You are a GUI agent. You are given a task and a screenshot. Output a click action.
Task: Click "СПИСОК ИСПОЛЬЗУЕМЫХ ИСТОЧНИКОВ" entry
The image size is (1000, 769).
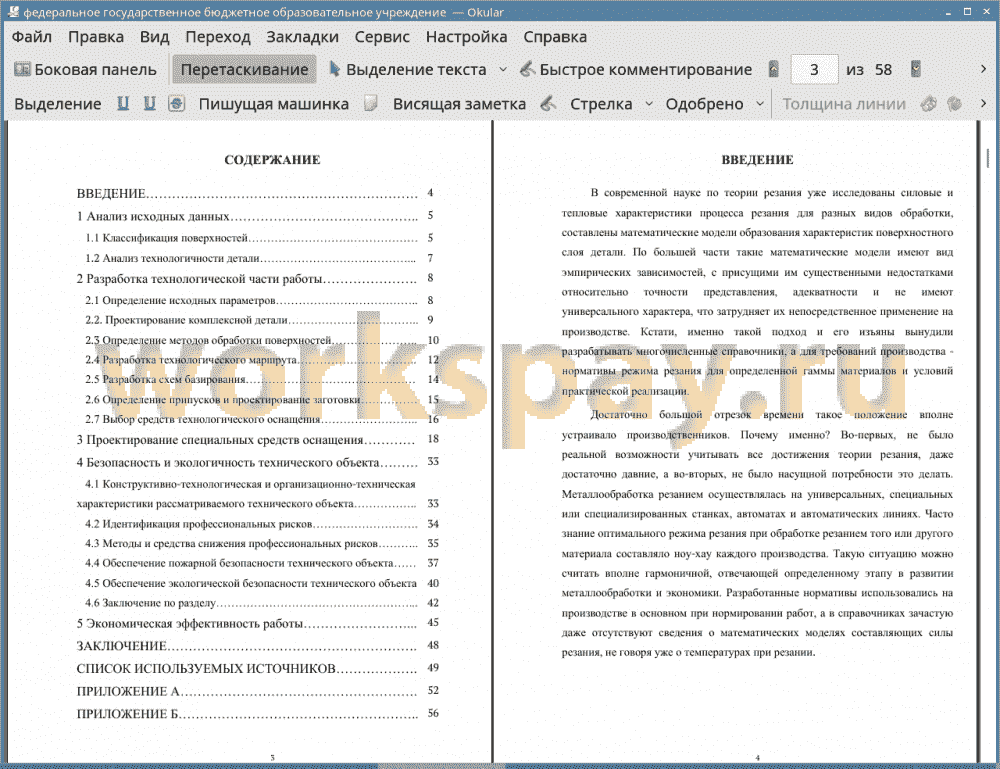point(258,668)
